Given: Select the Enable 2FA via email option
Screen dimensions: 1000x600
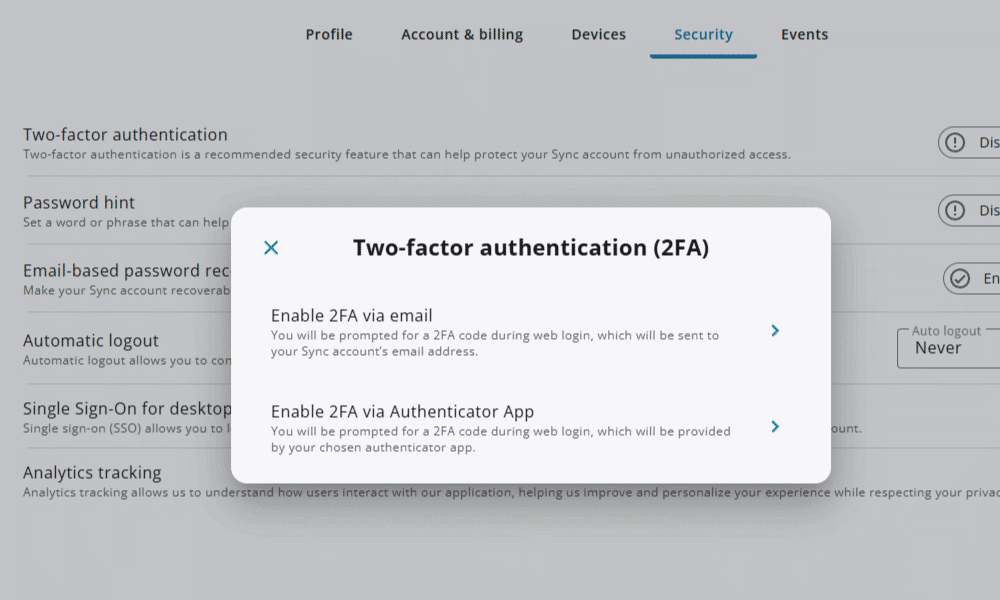Looking at the screenshot, I should (x=500, y=331).
